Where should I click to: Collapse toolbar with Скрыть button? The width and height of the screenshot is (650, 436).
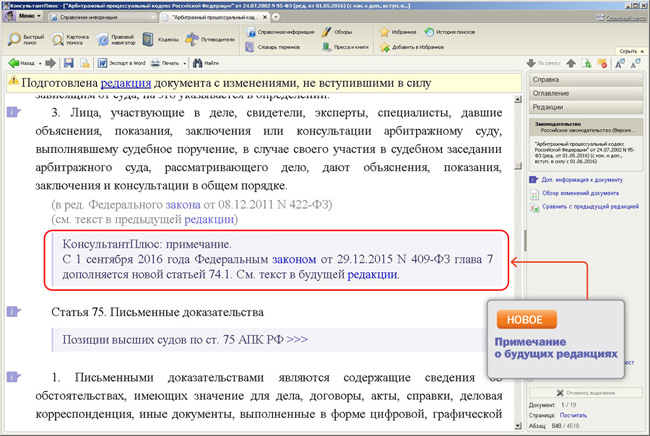[631, 51]
